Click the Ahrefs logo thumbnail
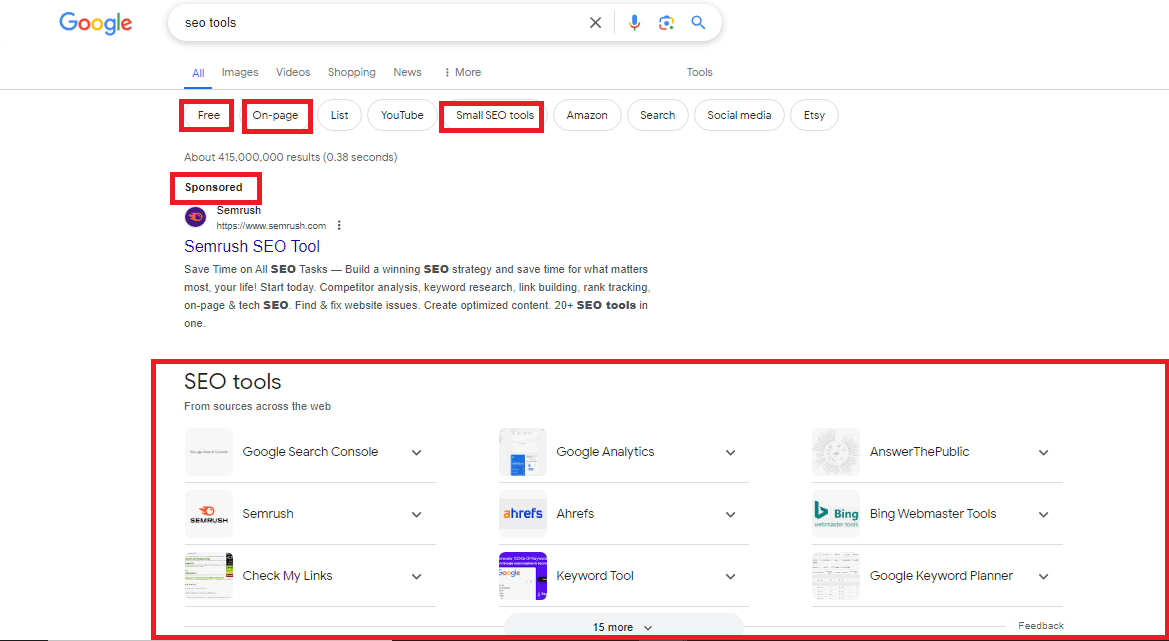The width and height of the screenshot is (1169, 641). [x=523, y=514]
